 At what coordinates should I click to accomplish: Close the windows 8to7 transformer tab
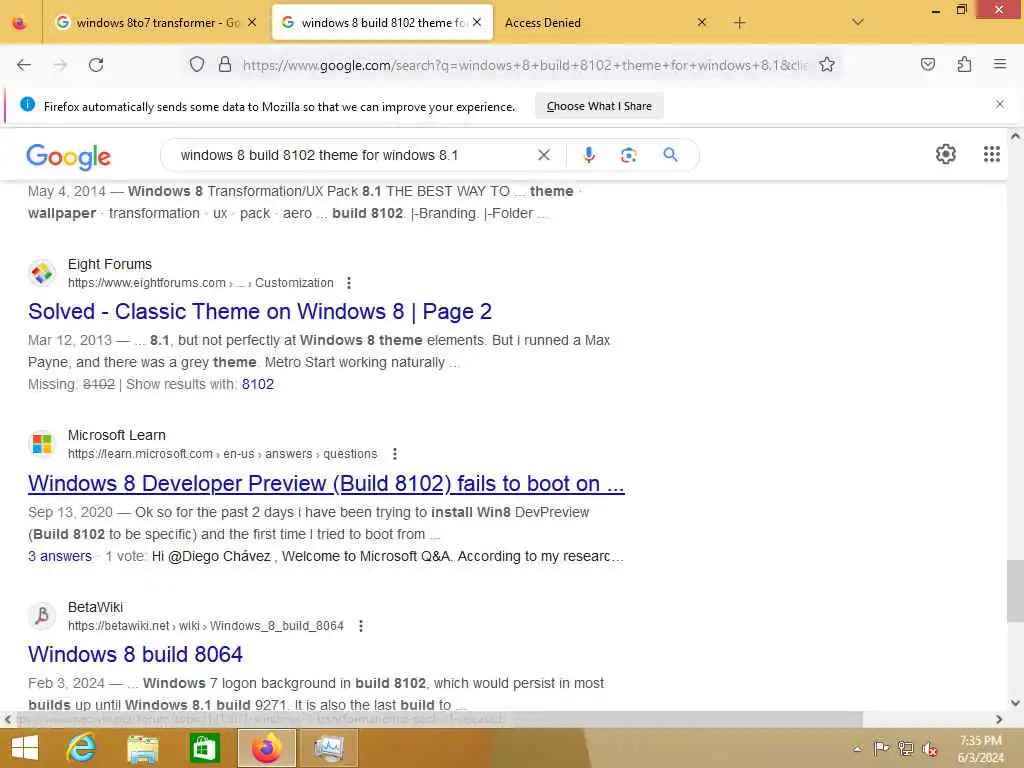point(252,22)
